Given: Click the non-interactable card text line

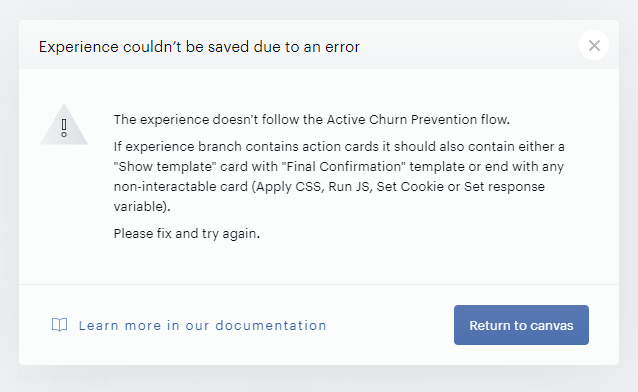Looking at the screenshot, I should 329,186.
